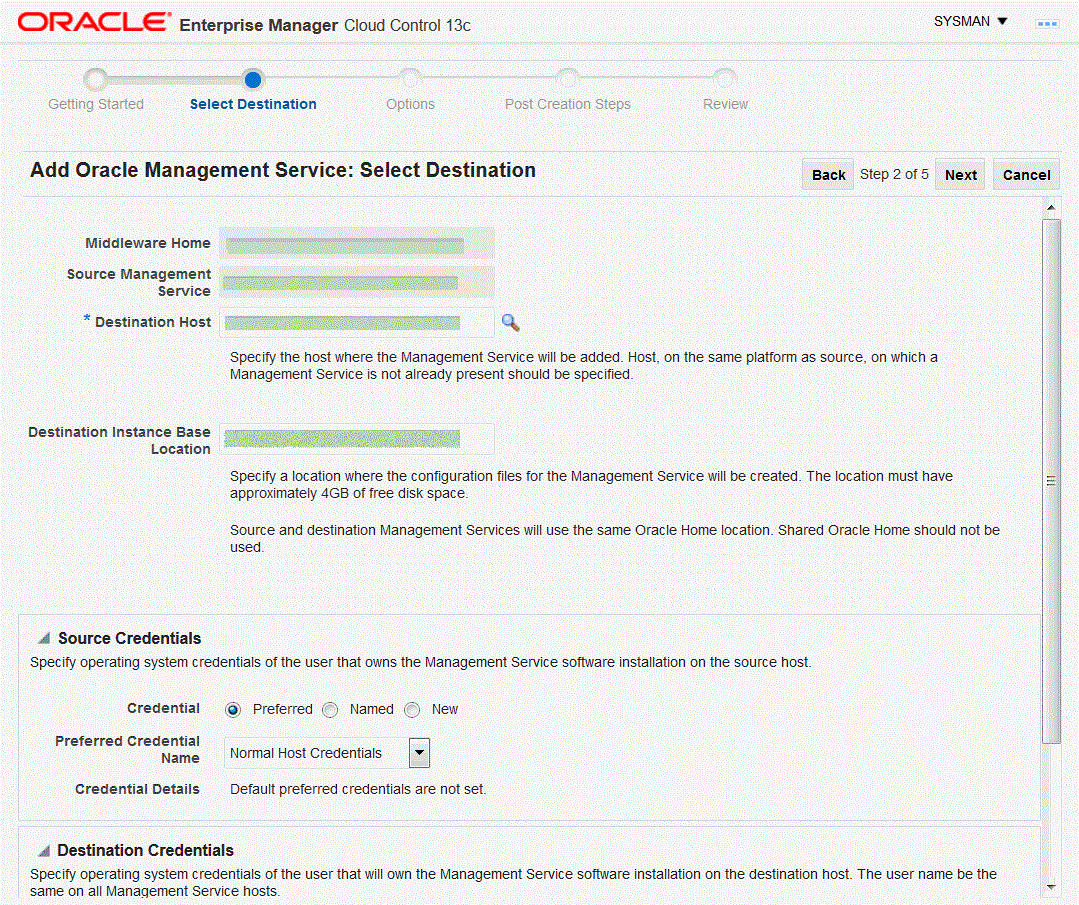This screenshot has width=1079, height=905.
Task: Jump to the Review step
Action: pos(725,104)
